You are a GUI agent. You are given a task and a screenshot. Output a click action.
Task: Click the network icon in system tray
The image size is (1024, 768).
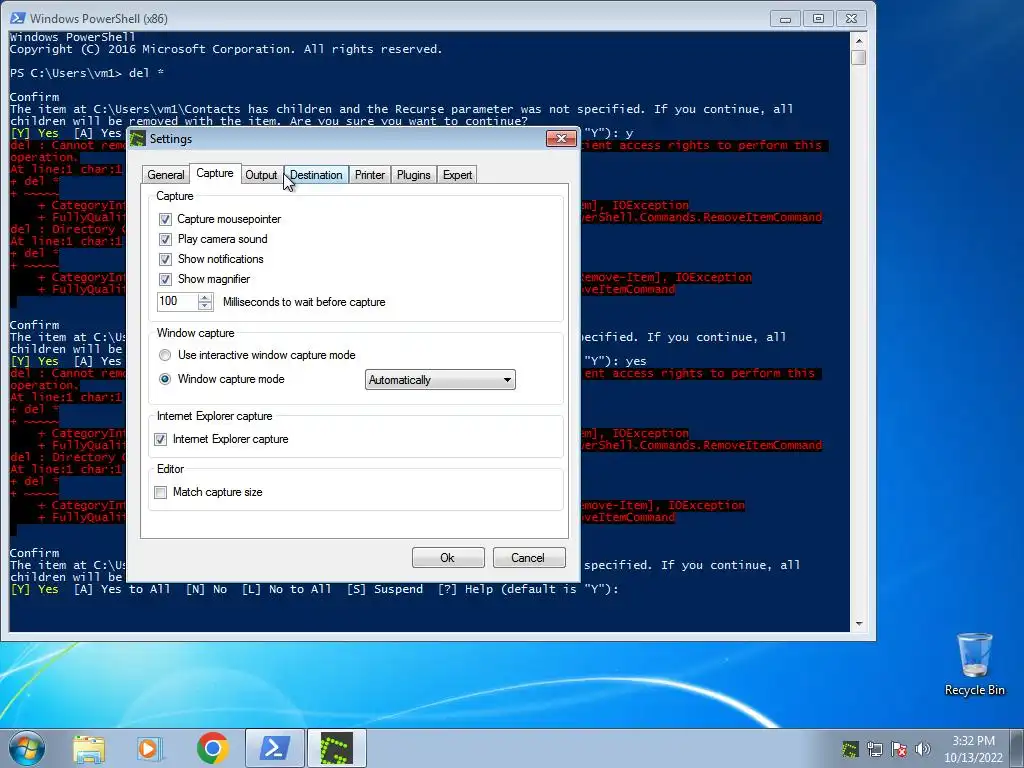coord(874,749)
